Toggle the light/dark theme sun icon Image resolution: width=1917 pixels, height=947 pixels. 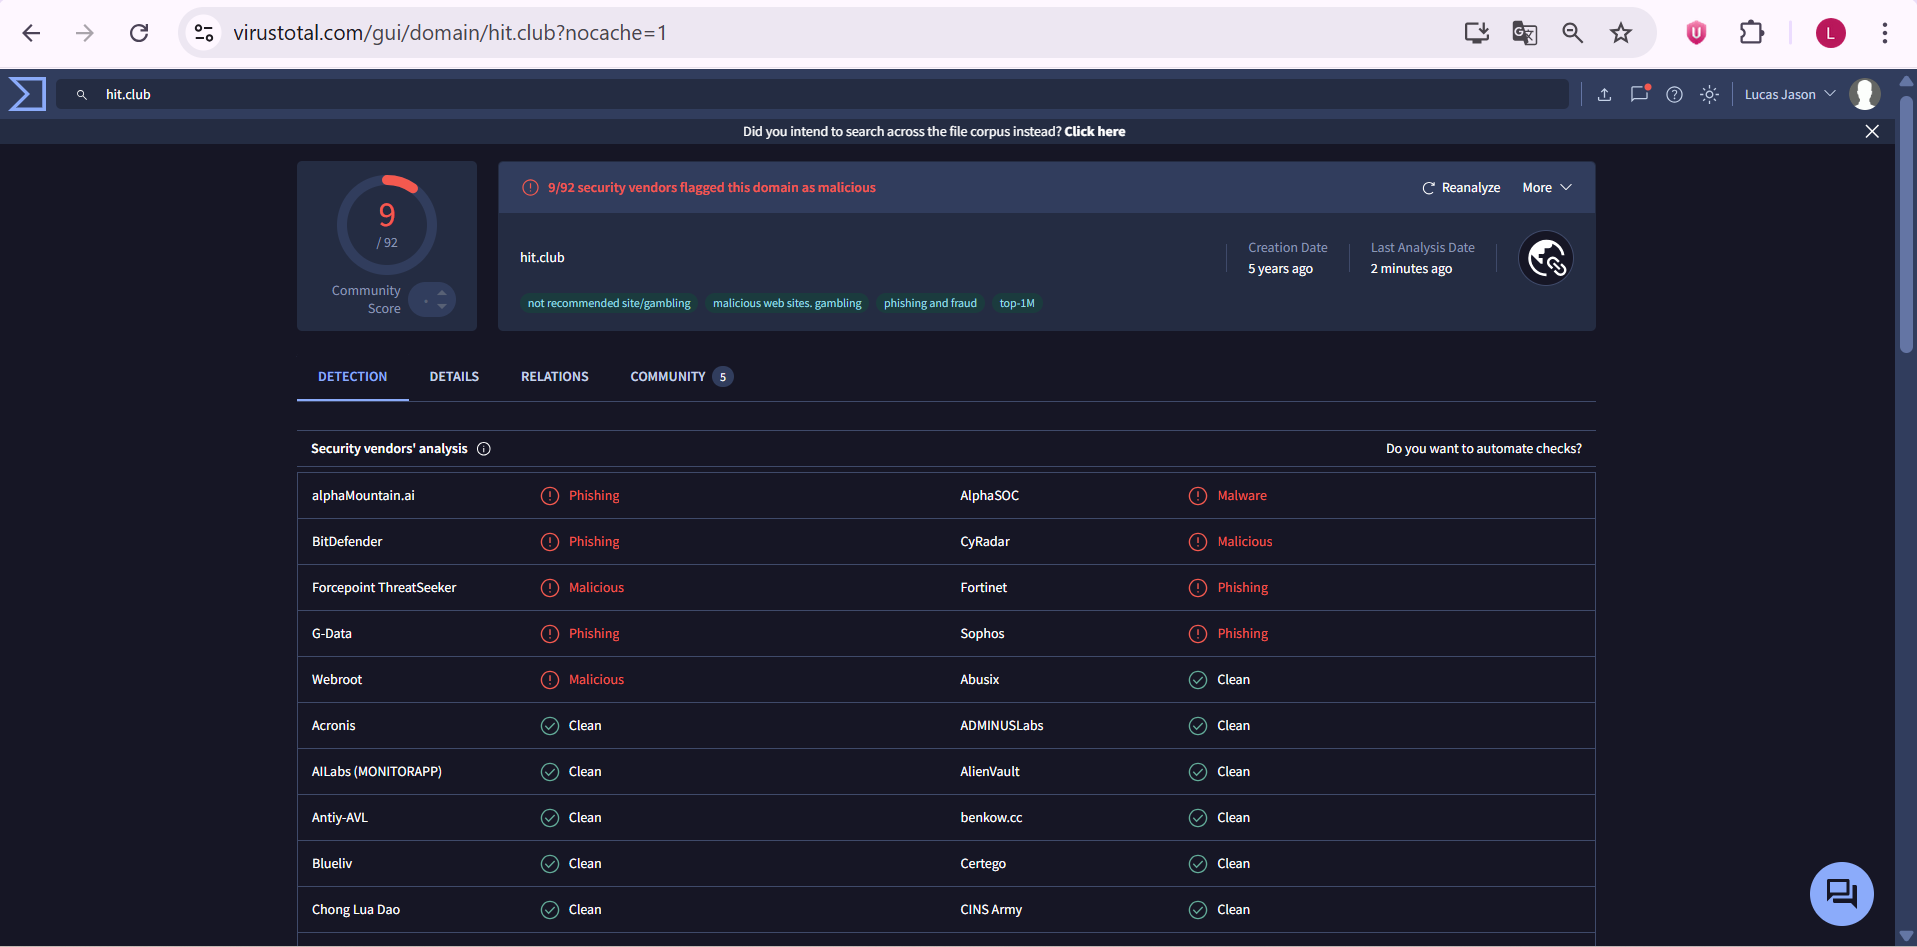pyautogui.click(x=1709, y=94)
